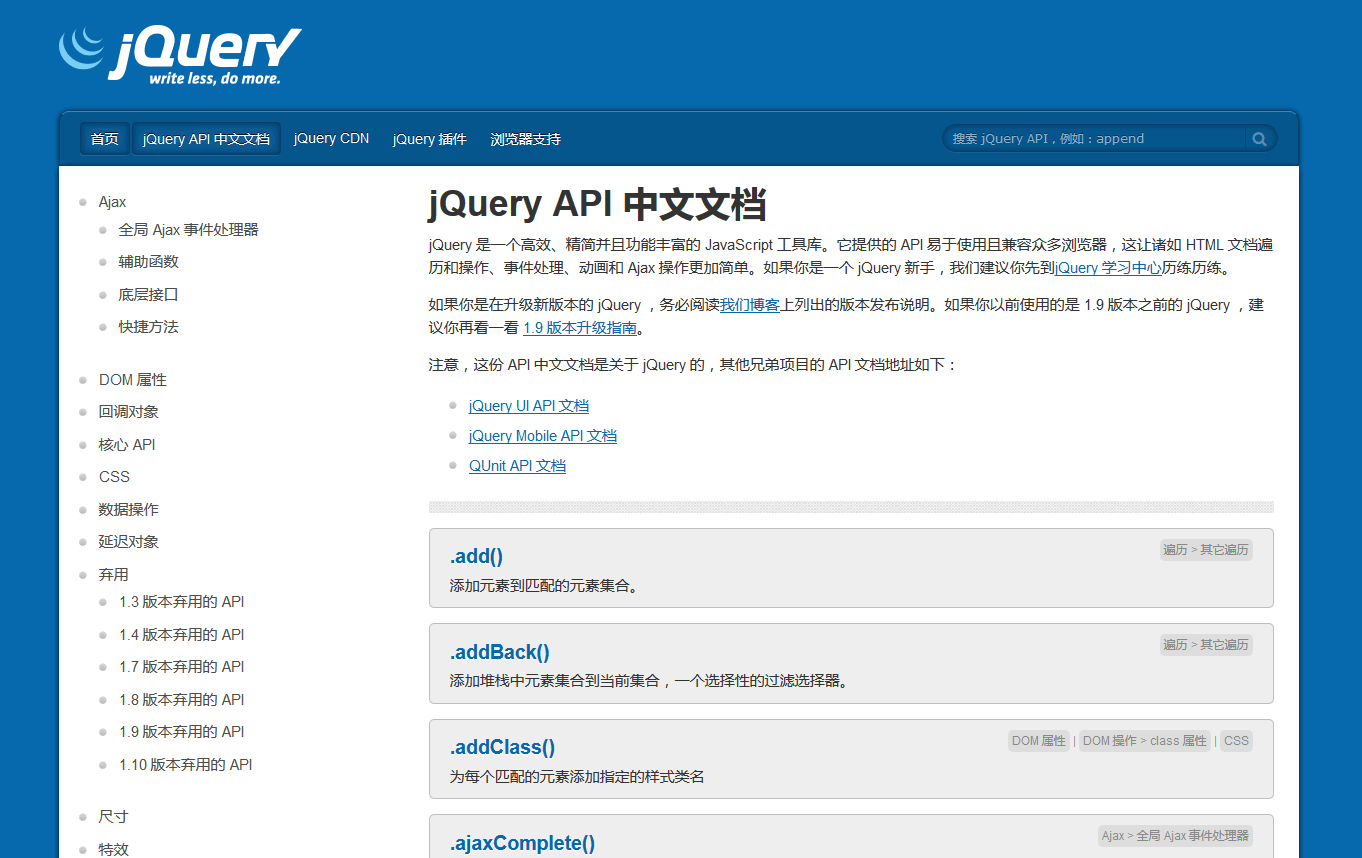Select 尺寸 in the sidebar

tap(113, 817)
